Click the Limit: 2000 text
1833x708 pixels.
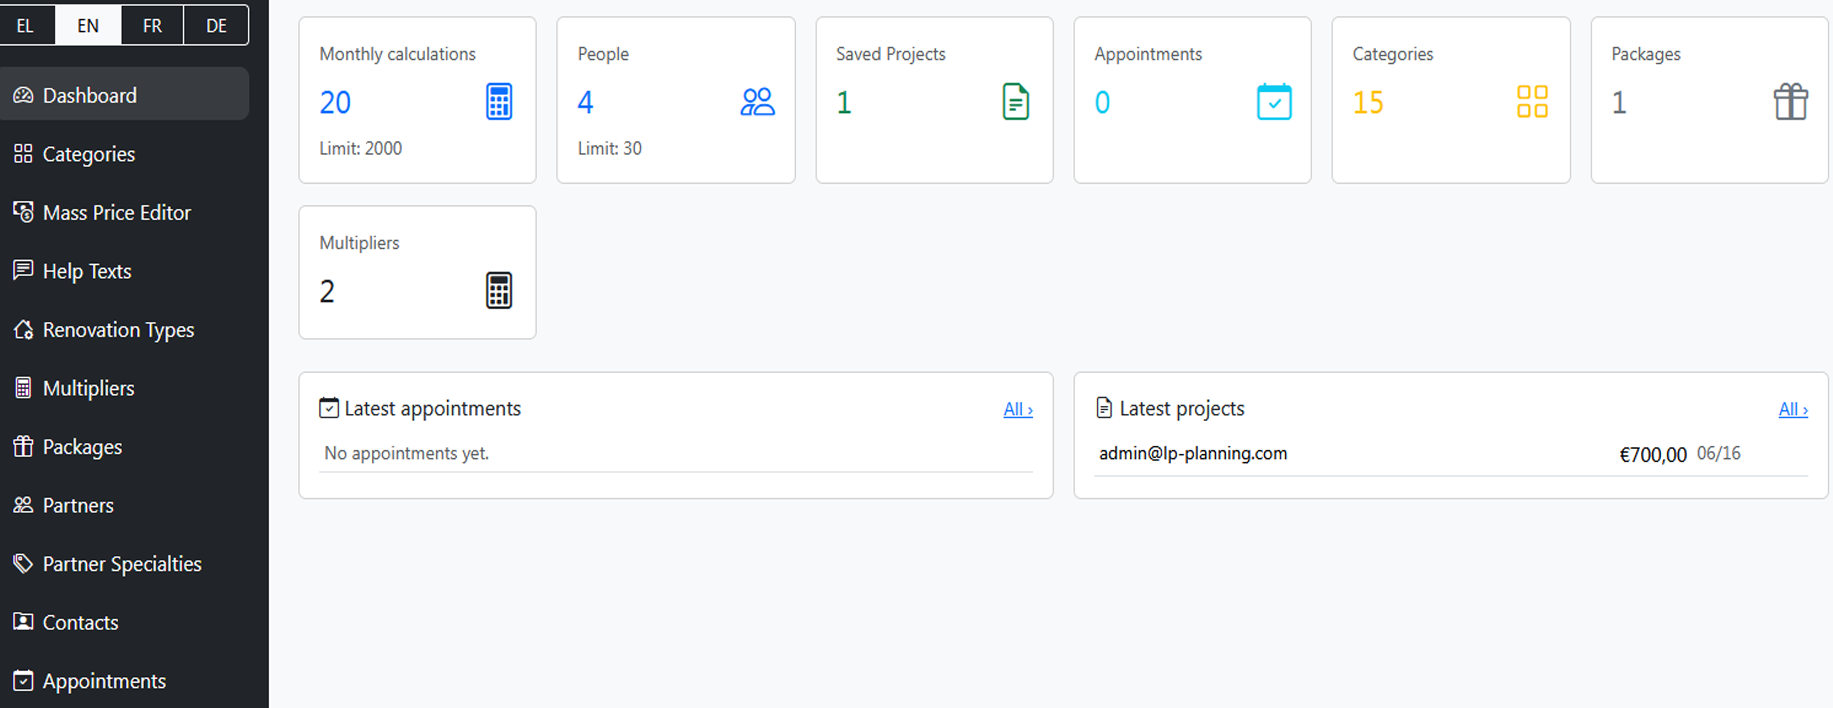(361, 148)
